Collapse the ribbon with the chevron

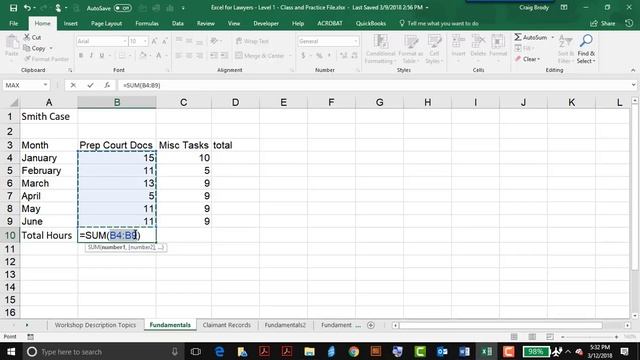point(633,70)
